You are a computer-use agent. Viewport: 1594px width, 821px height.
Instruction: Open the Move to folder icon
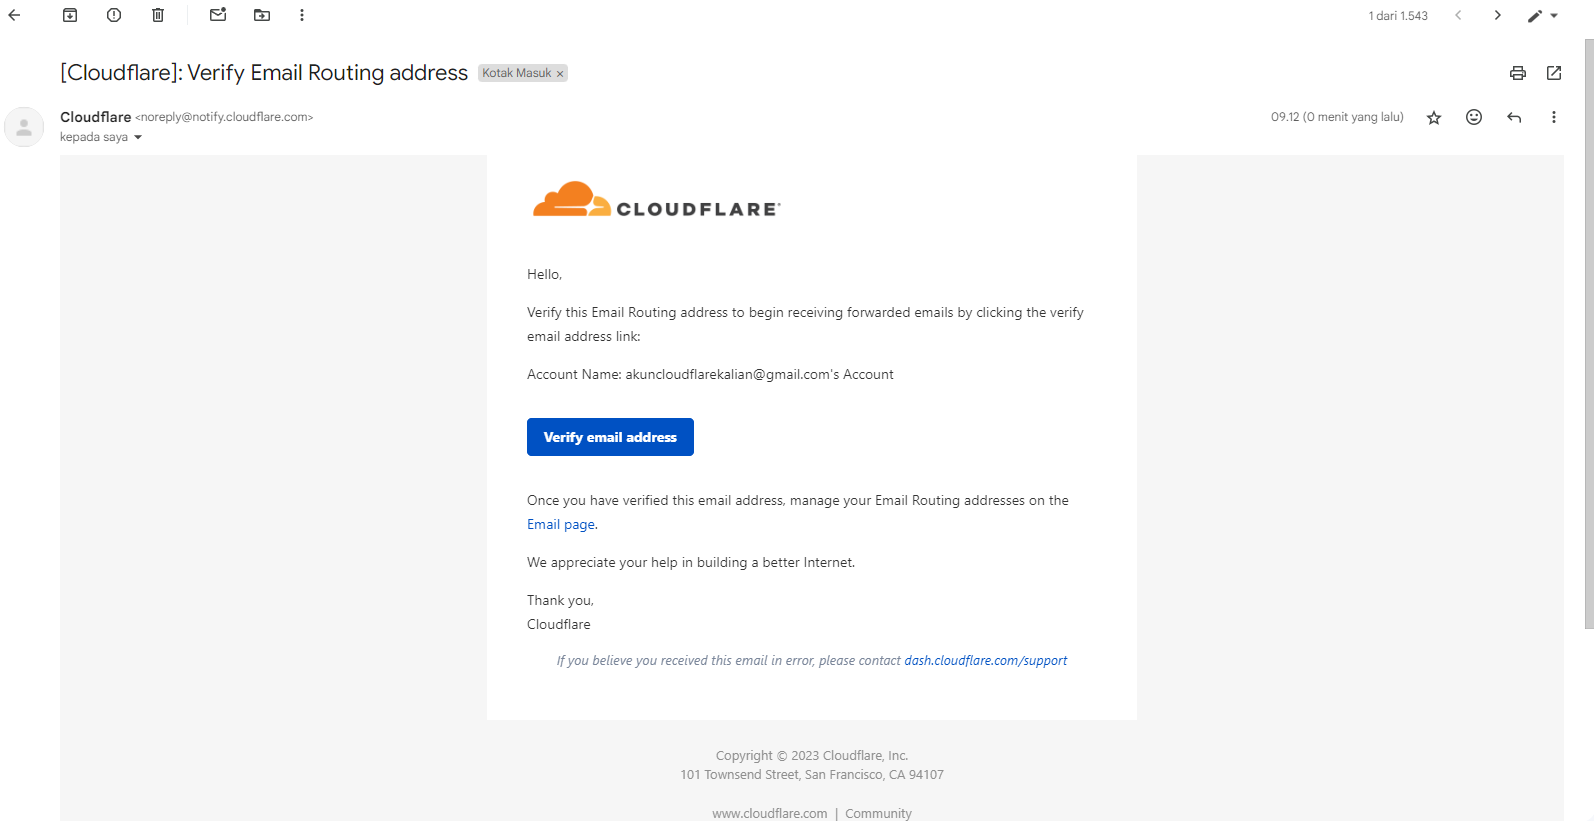262,15
